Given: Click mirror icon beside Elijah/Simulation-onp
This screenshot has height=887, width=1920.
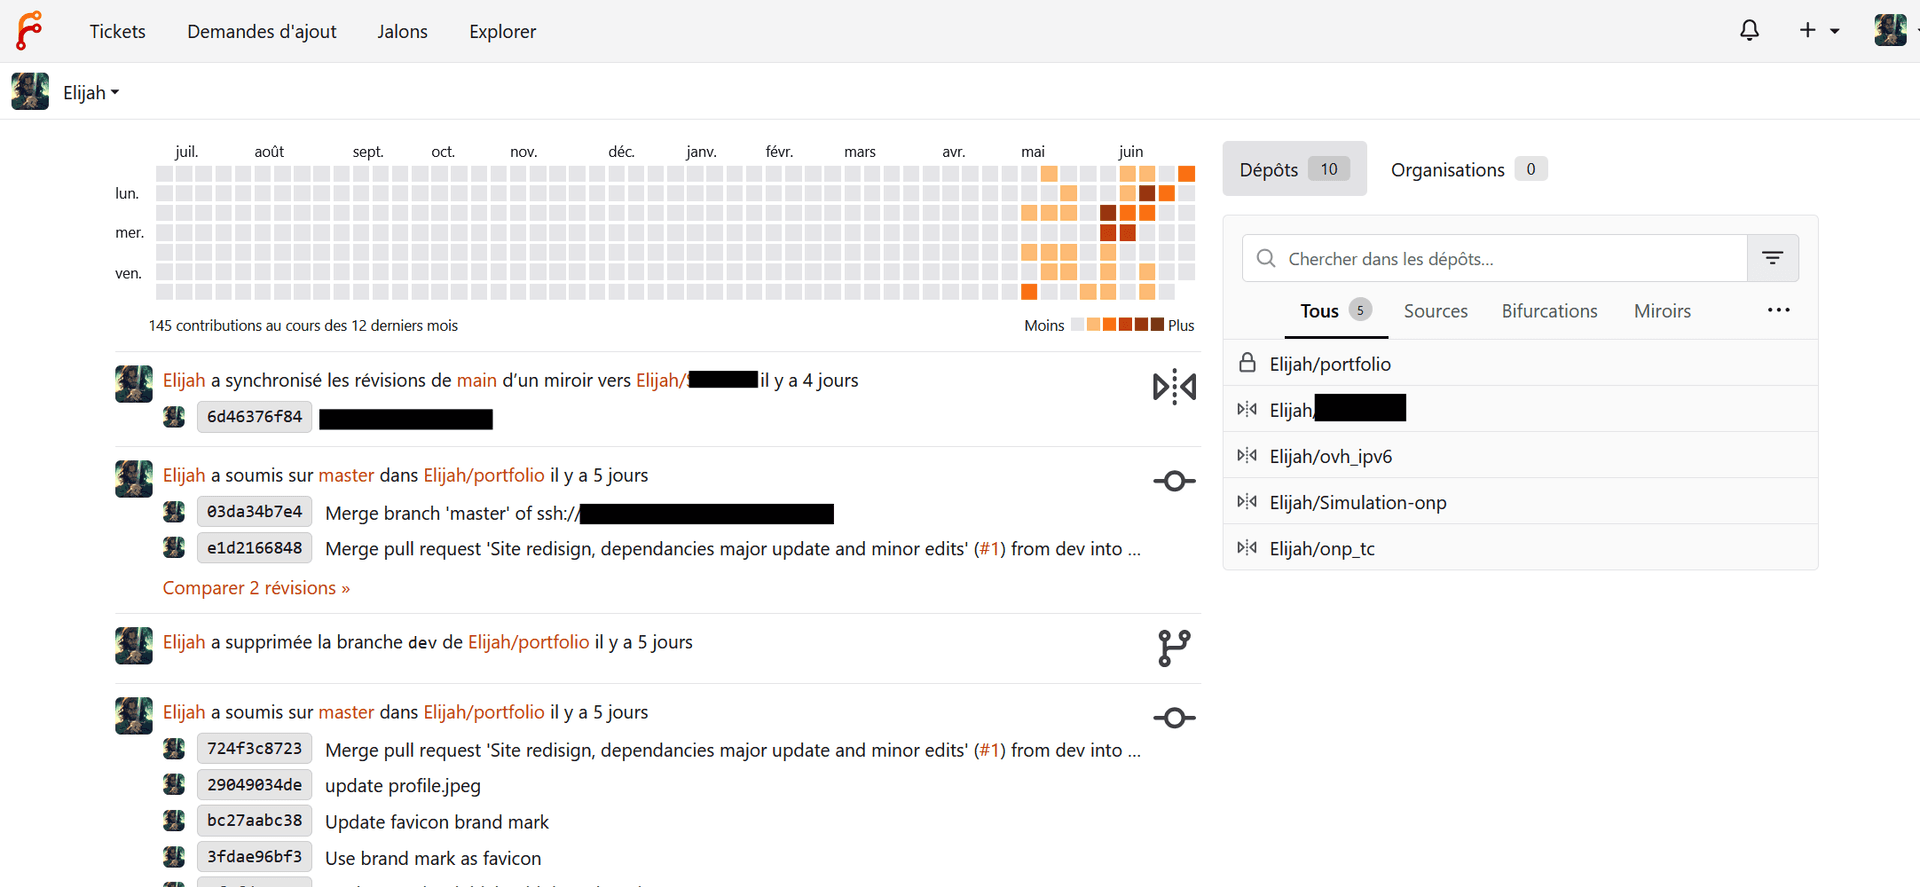Looking at the screenshot, I should [x=1247, y=501].
